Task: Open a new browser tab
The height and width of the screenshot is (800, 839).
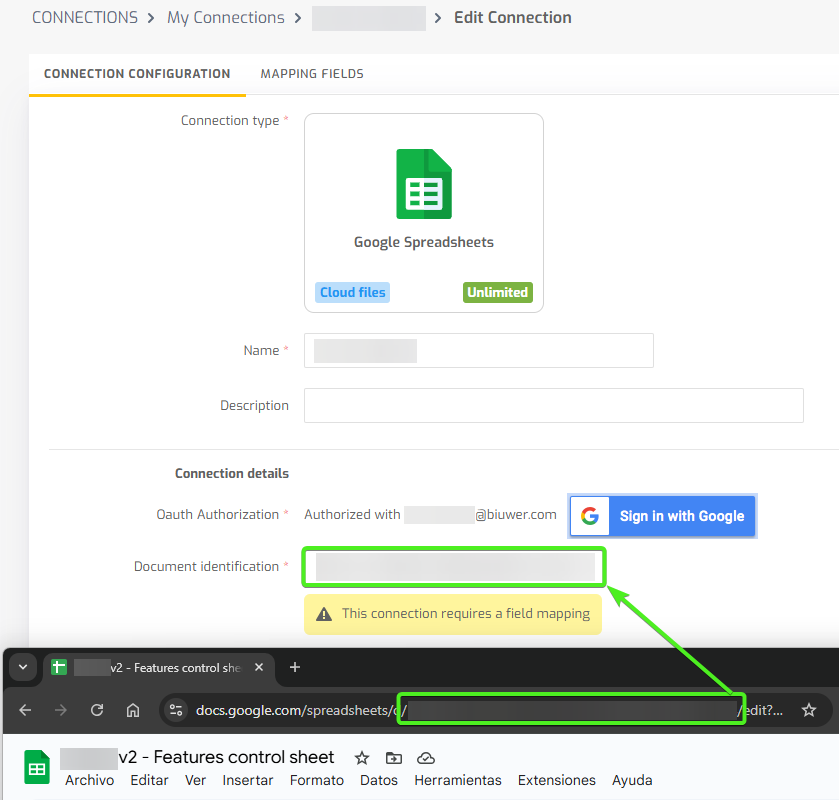Action: [x=295, y=667]
